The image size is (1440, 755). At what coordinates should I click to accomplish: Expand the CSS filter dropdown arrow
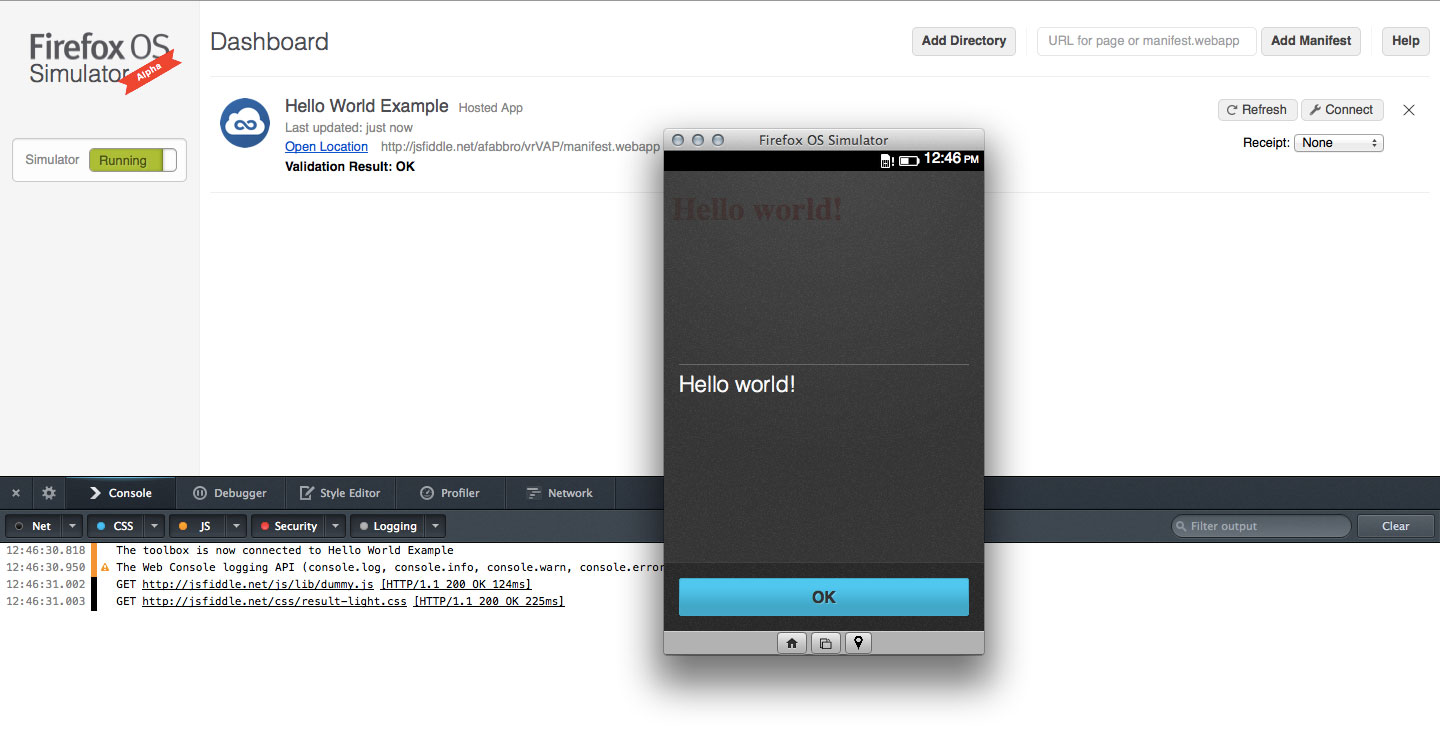click(x=154, y=526)
